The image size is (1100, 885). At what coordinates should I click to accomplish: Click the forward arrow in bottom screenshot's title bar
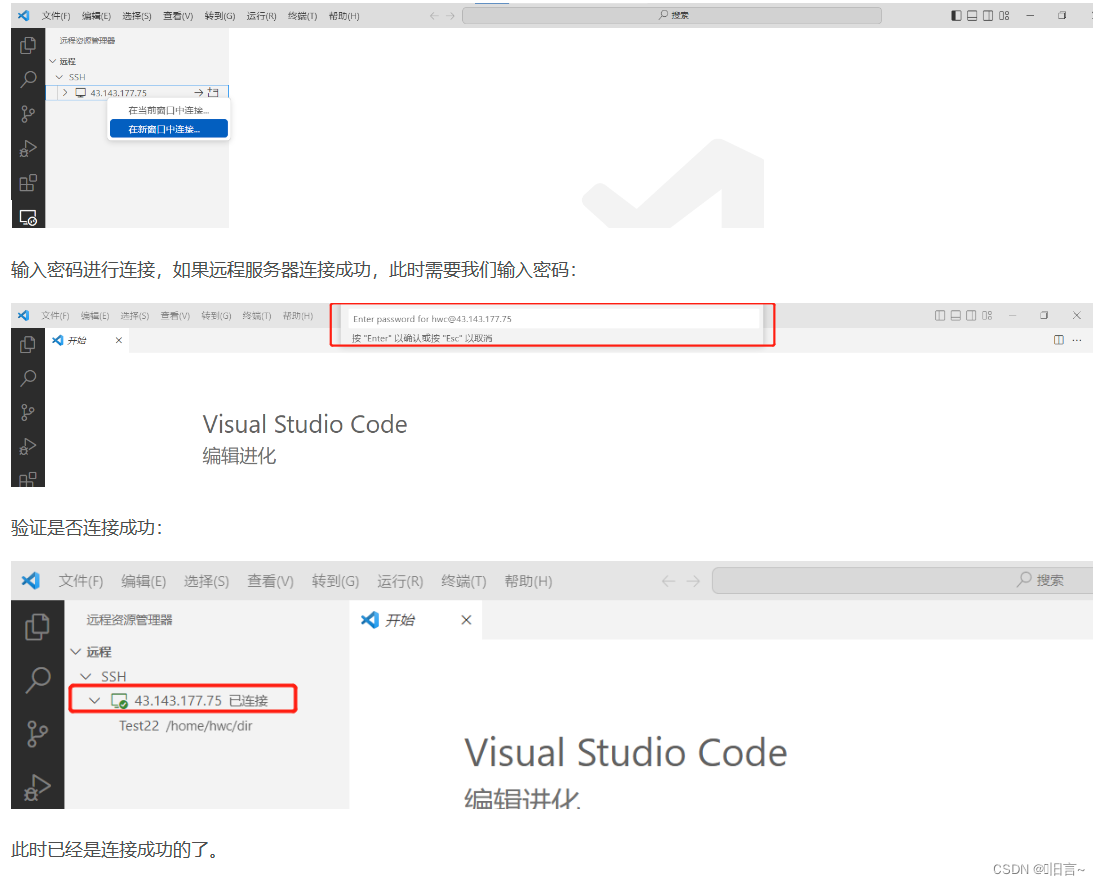click(693, 581)
